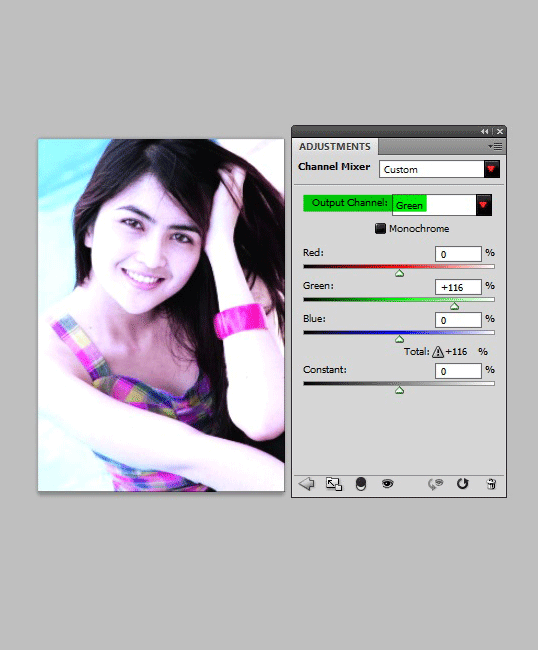Viewport: 538px width, 650px height.
Task: Enable the Monochrome checkbox
Action: pos(380,228)
